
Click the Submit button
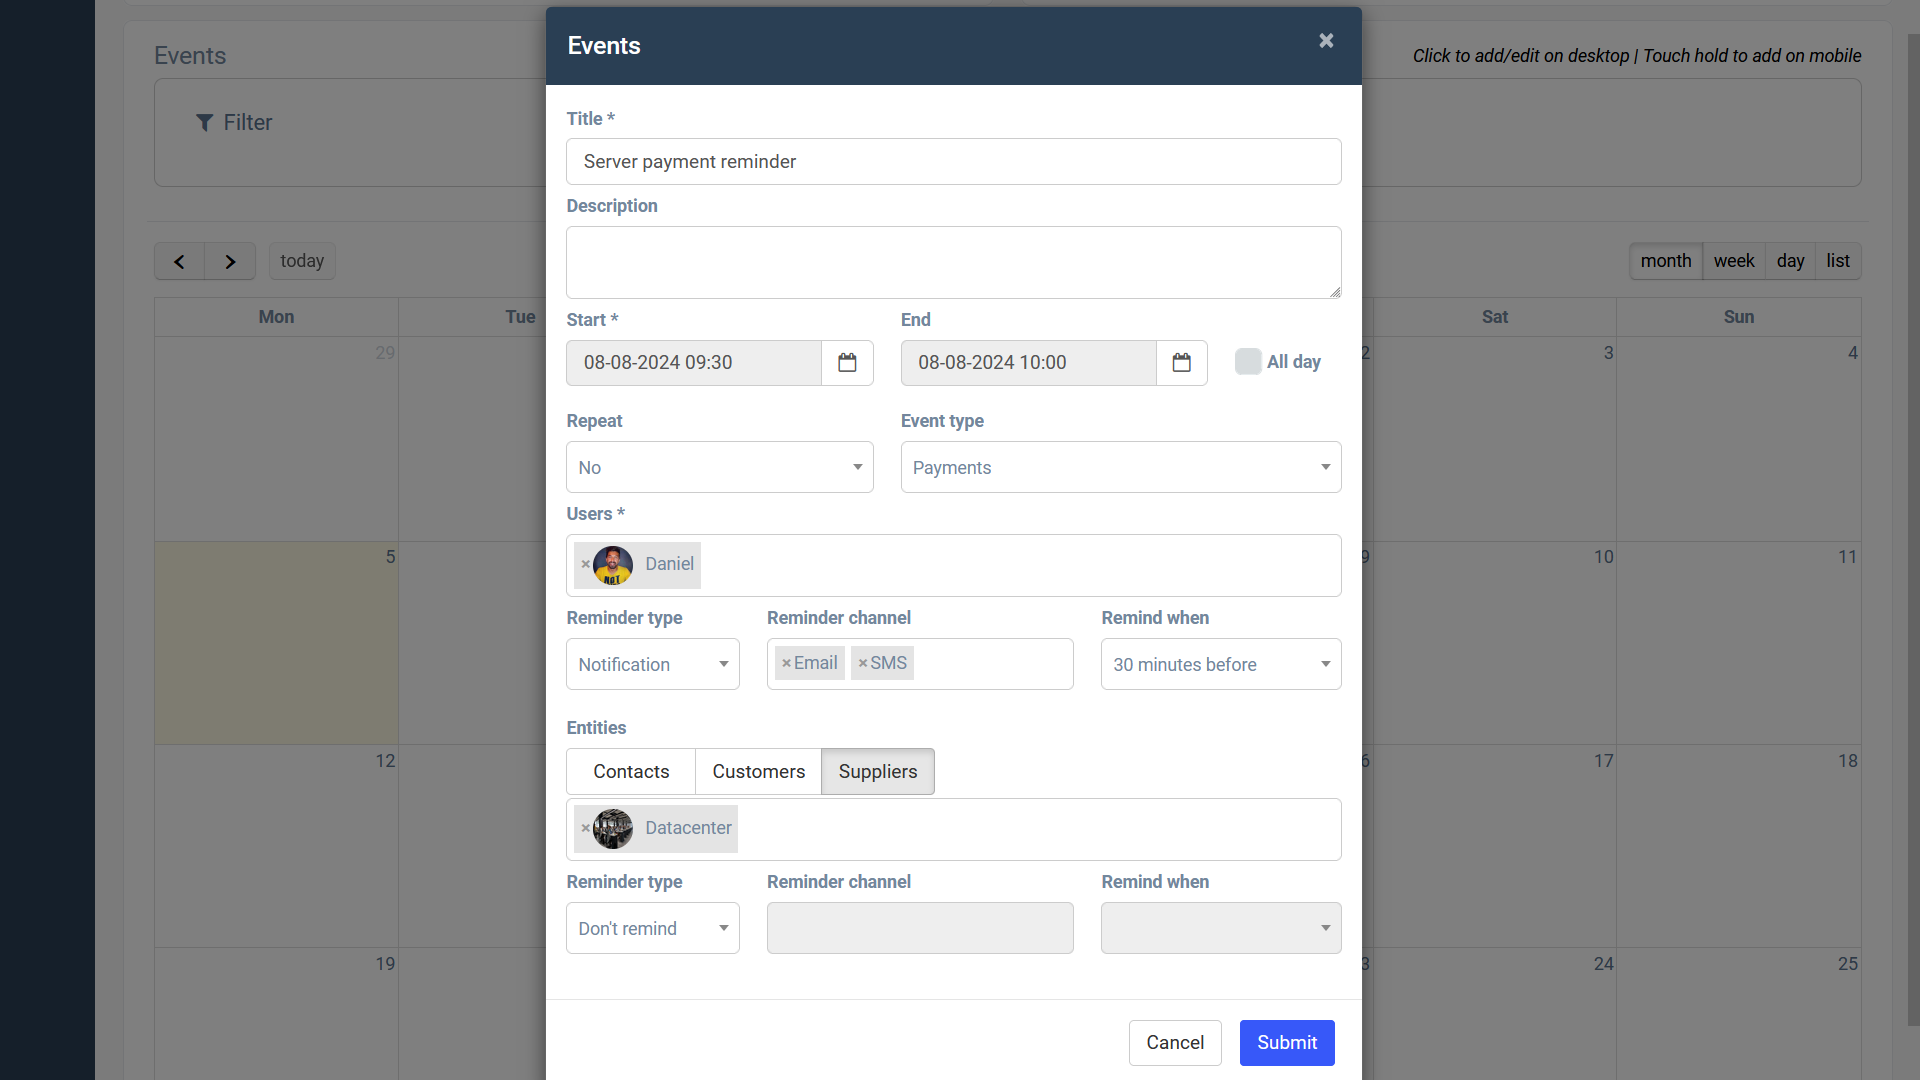tap(1287, 1042)
